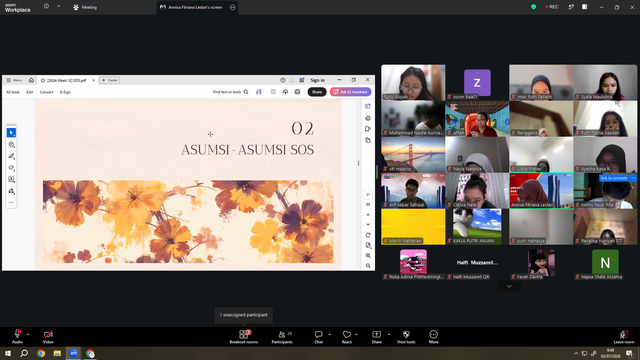The width and height of the screenshot is (640, 360).
Task: Open the Acrobat notifications bell
Action: pyautogui.click(x=292, y=80)
